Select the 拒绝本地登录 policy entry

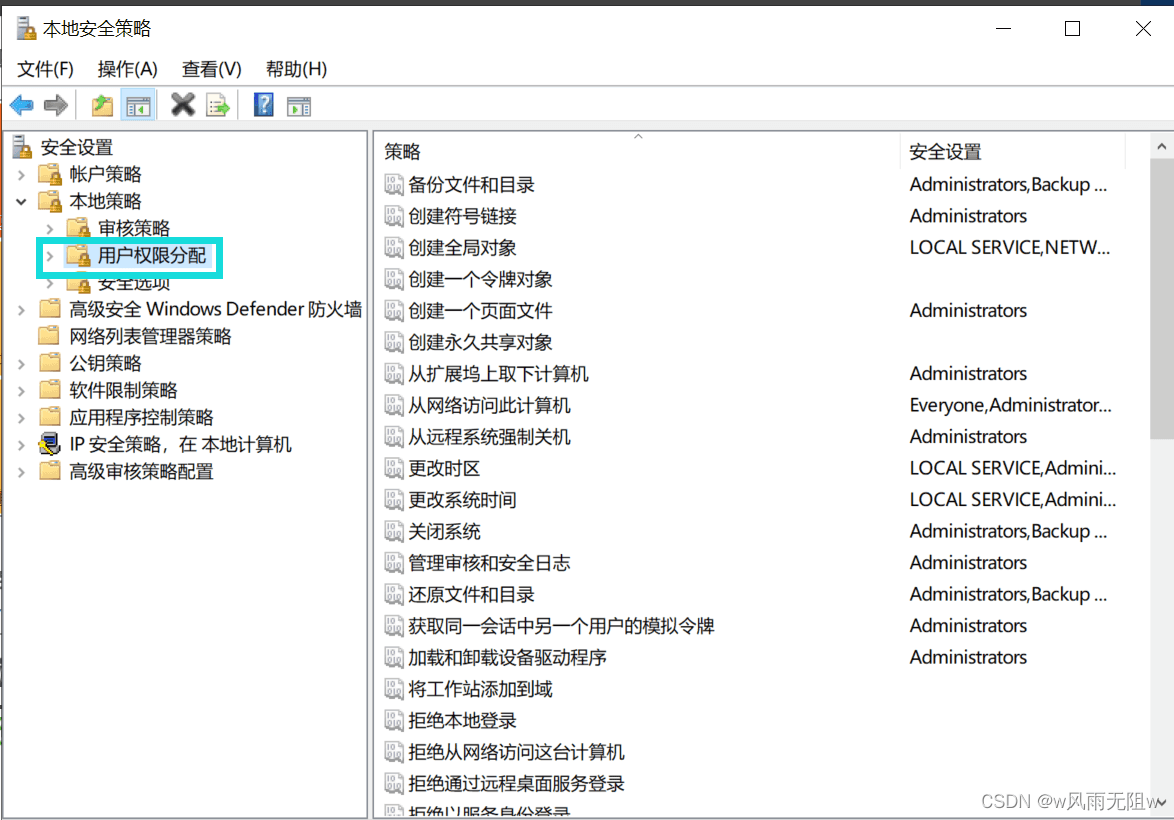tap(462, 721)
